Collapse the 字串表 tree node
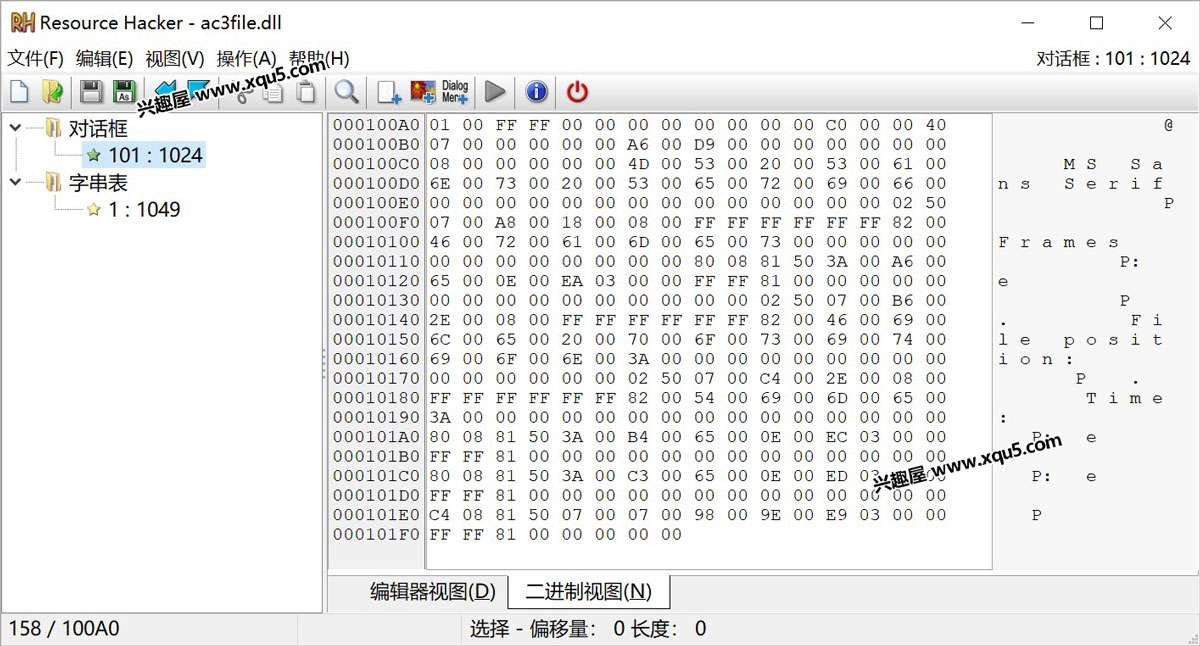The image size is (1200, 646). (17, 182)
